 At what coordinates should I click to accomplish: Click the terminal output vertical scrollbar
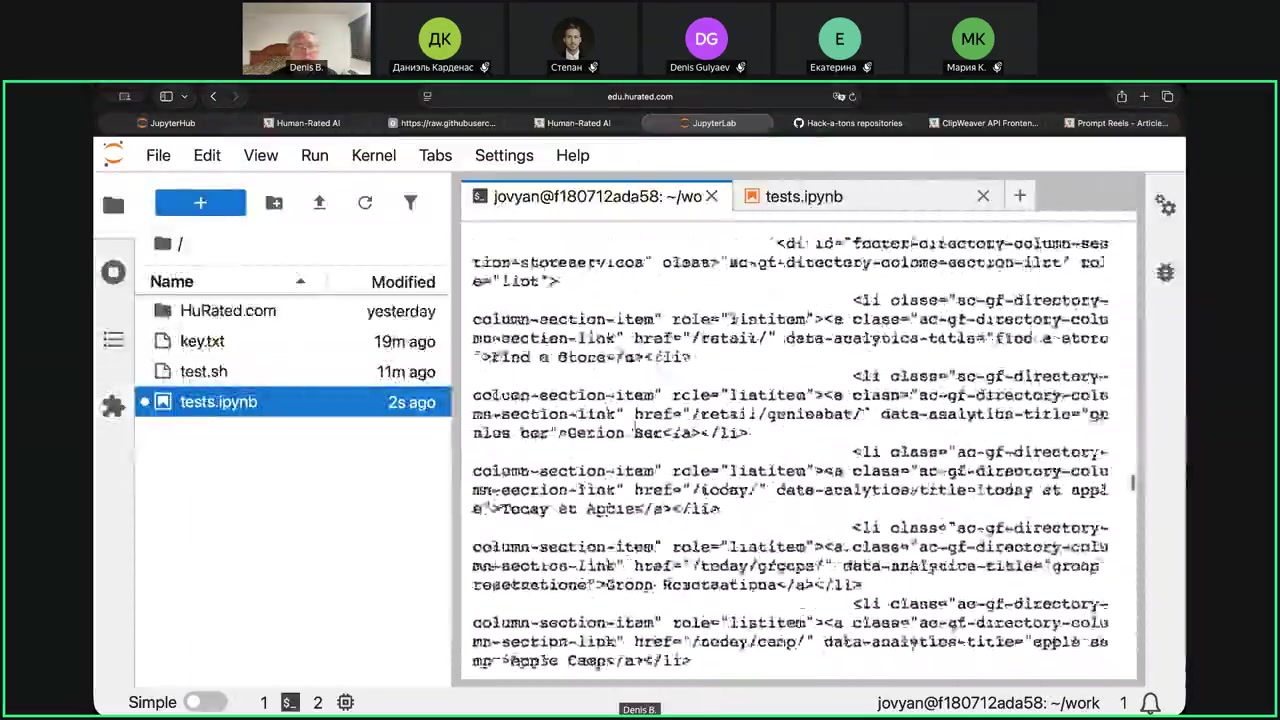[x=1132, y=483]
